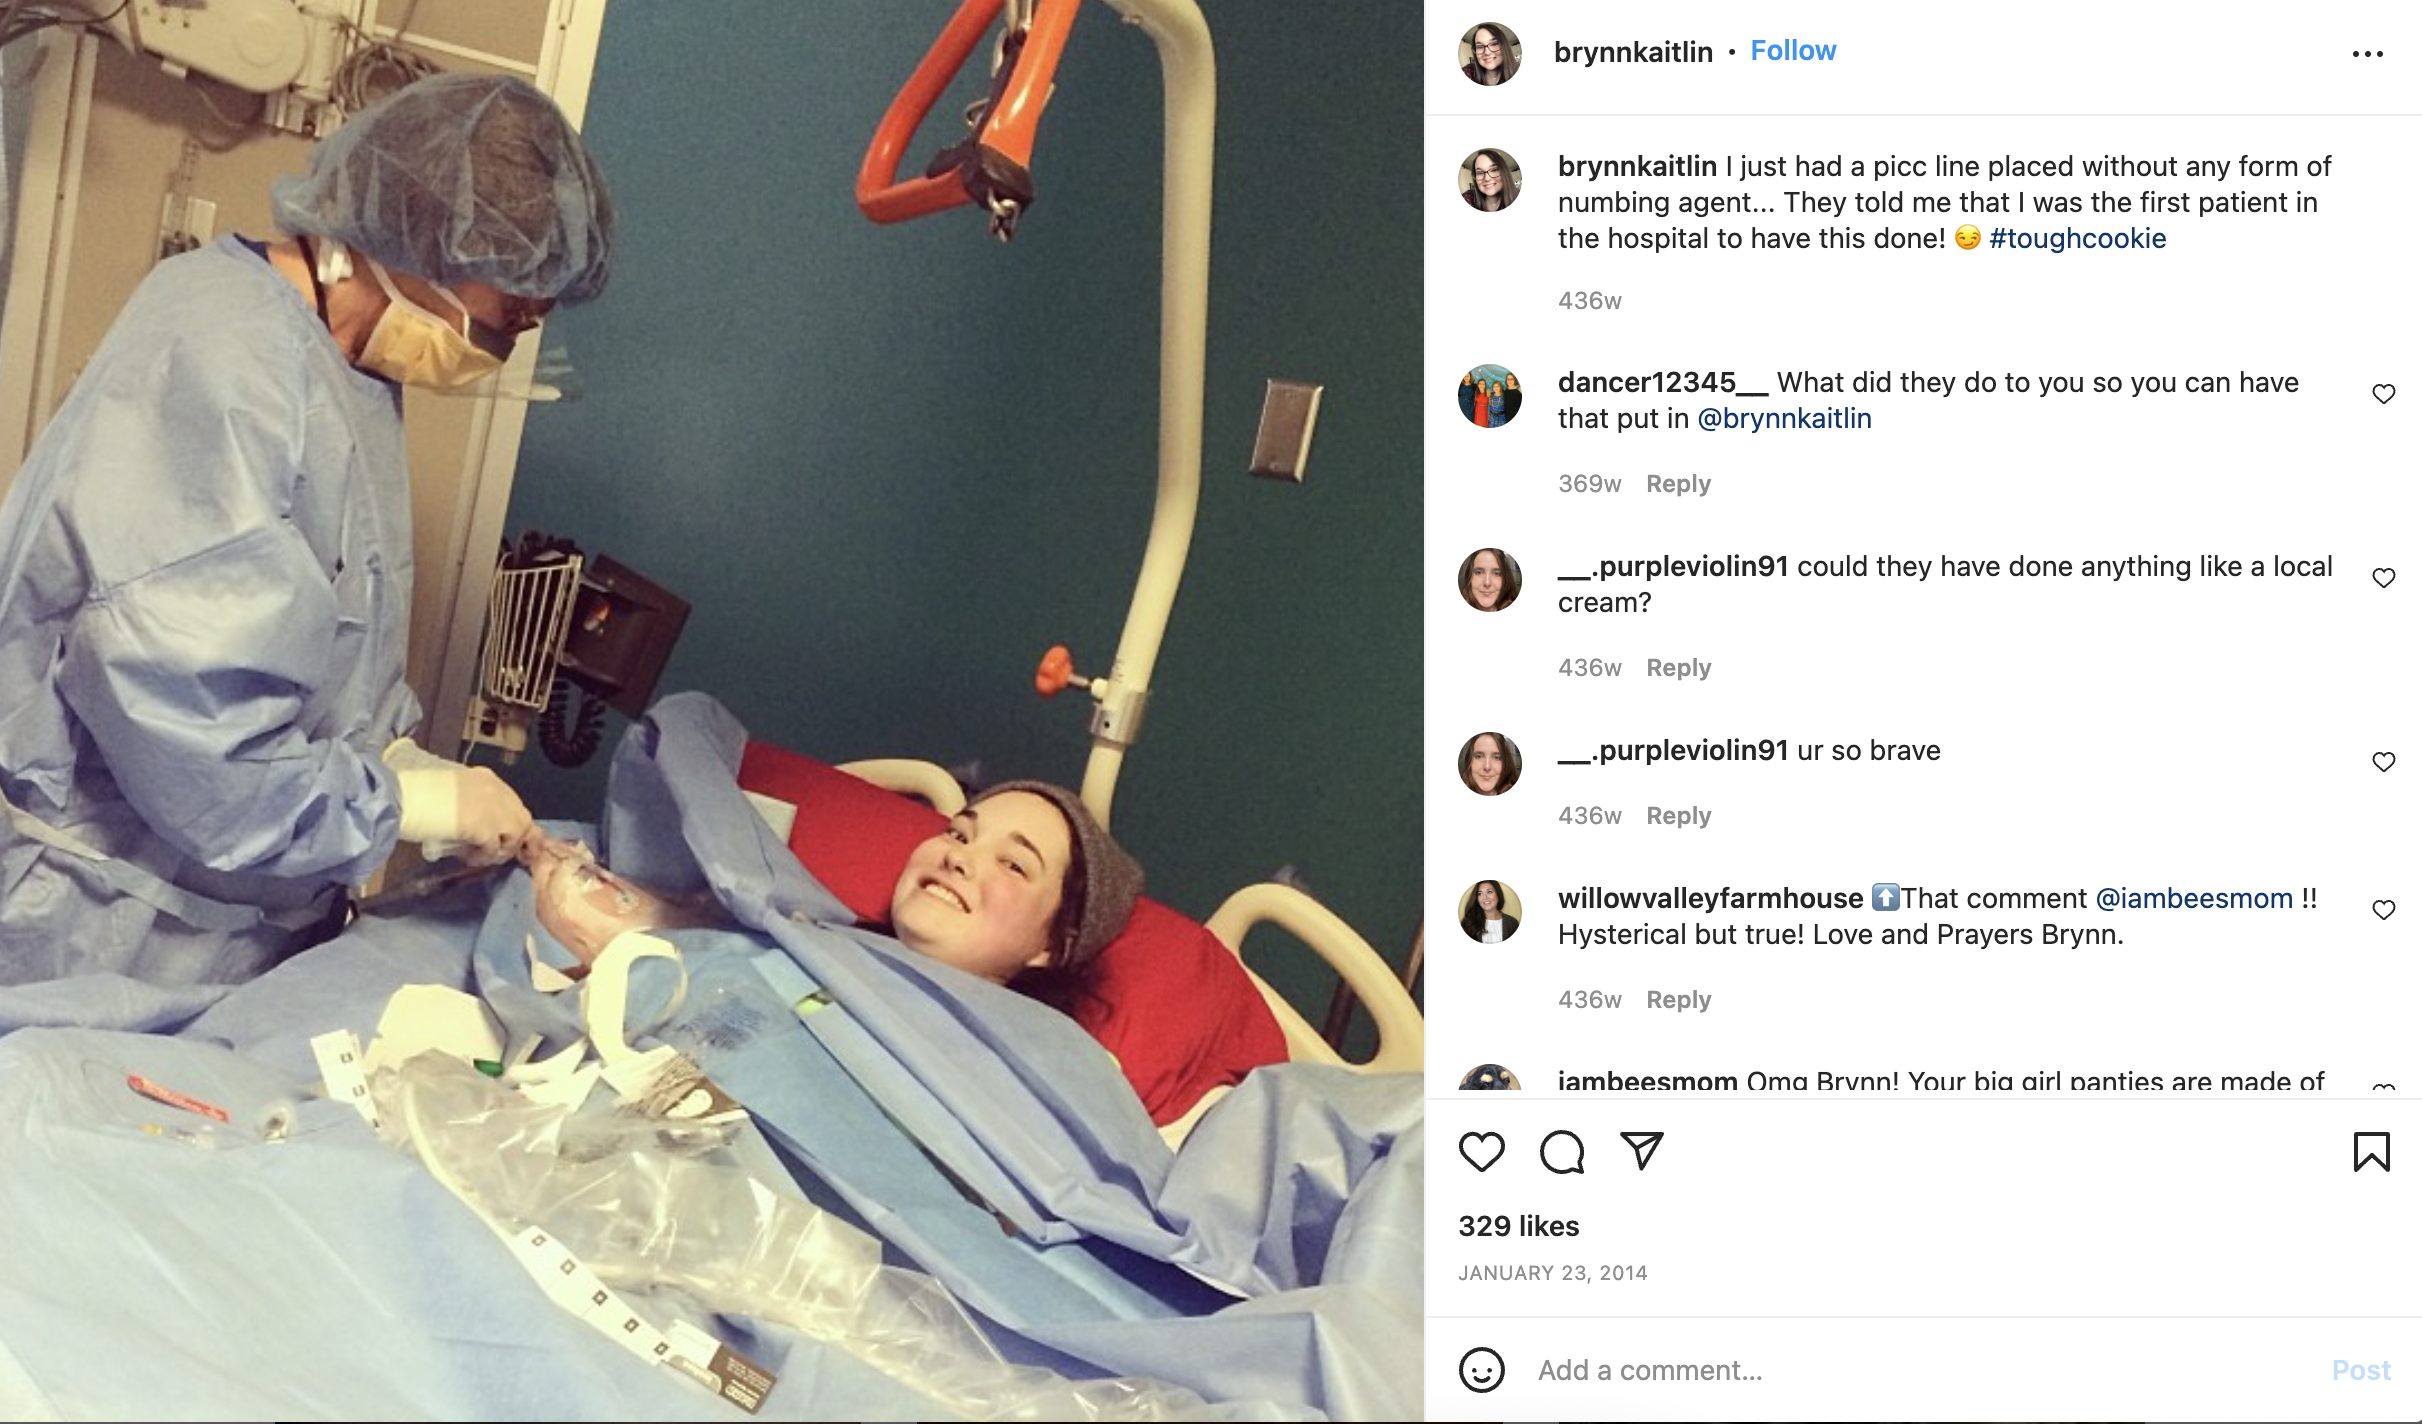The image size is (2422, 1424).
Task: Follow brynnkaitlin
Action: (1793, 51)
